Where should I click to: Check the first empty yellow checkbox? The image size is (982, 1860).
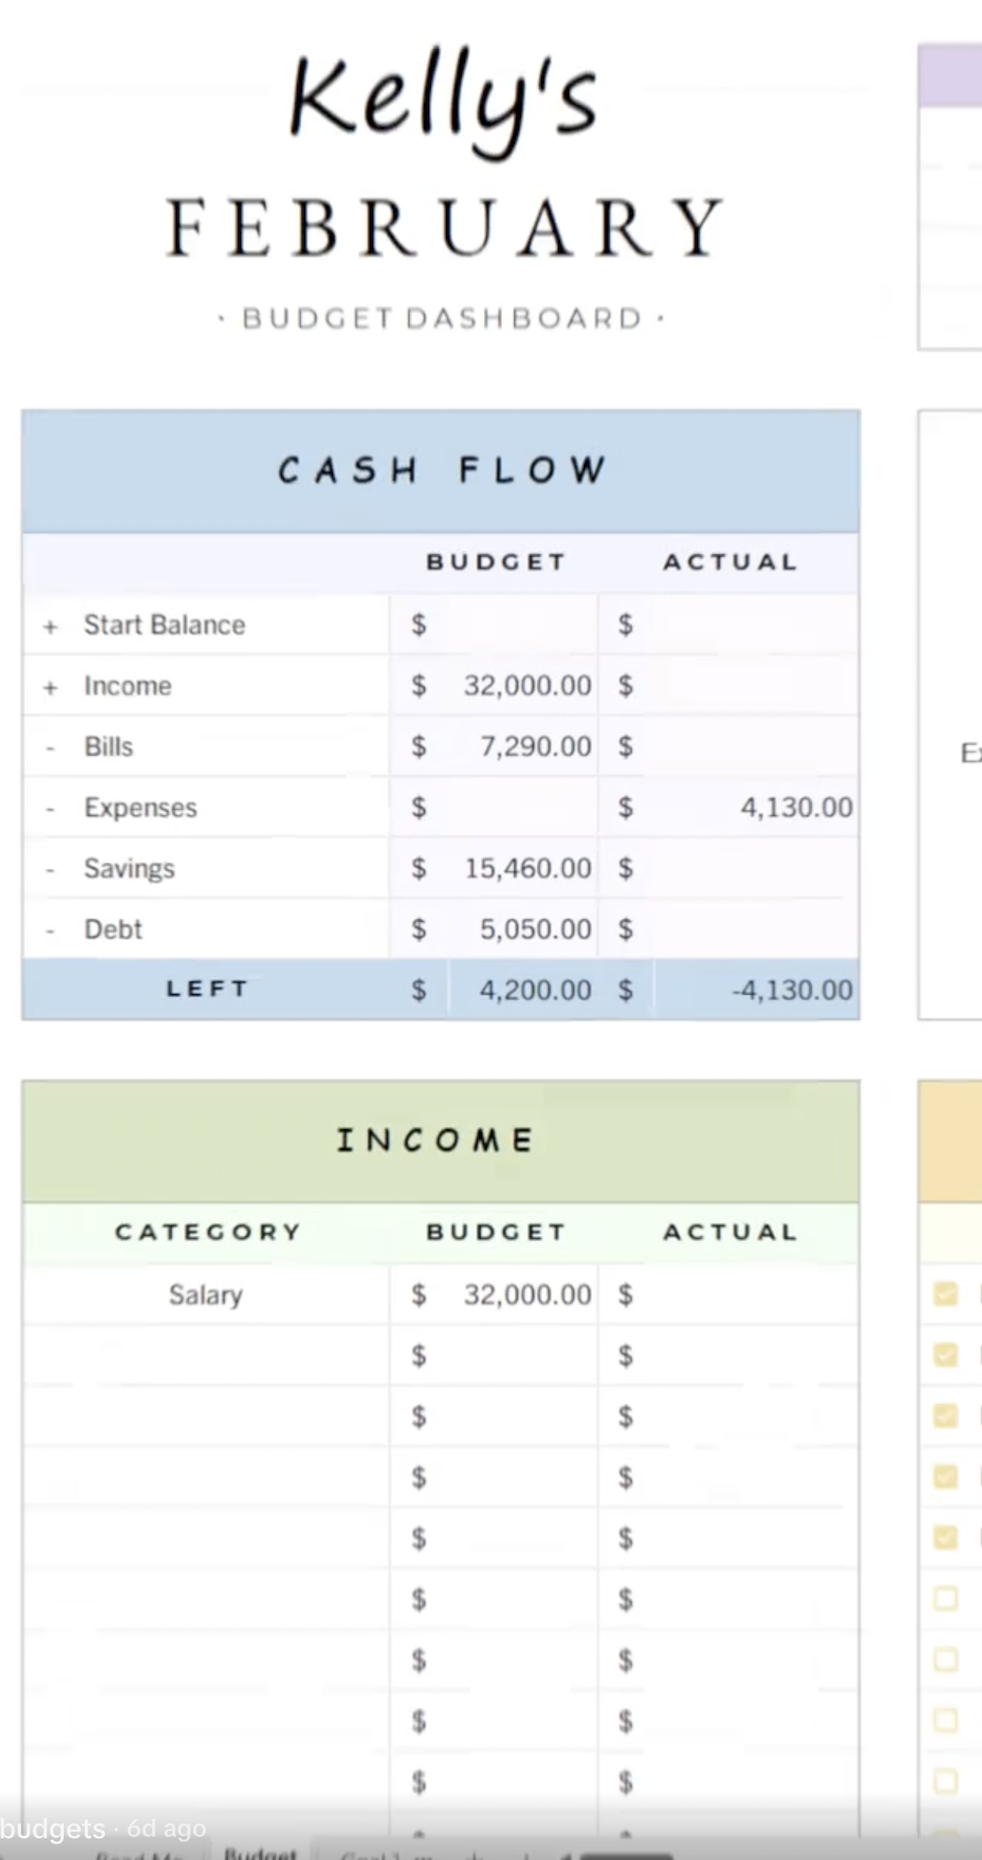pyautogui.click(x=945, y=1598)
